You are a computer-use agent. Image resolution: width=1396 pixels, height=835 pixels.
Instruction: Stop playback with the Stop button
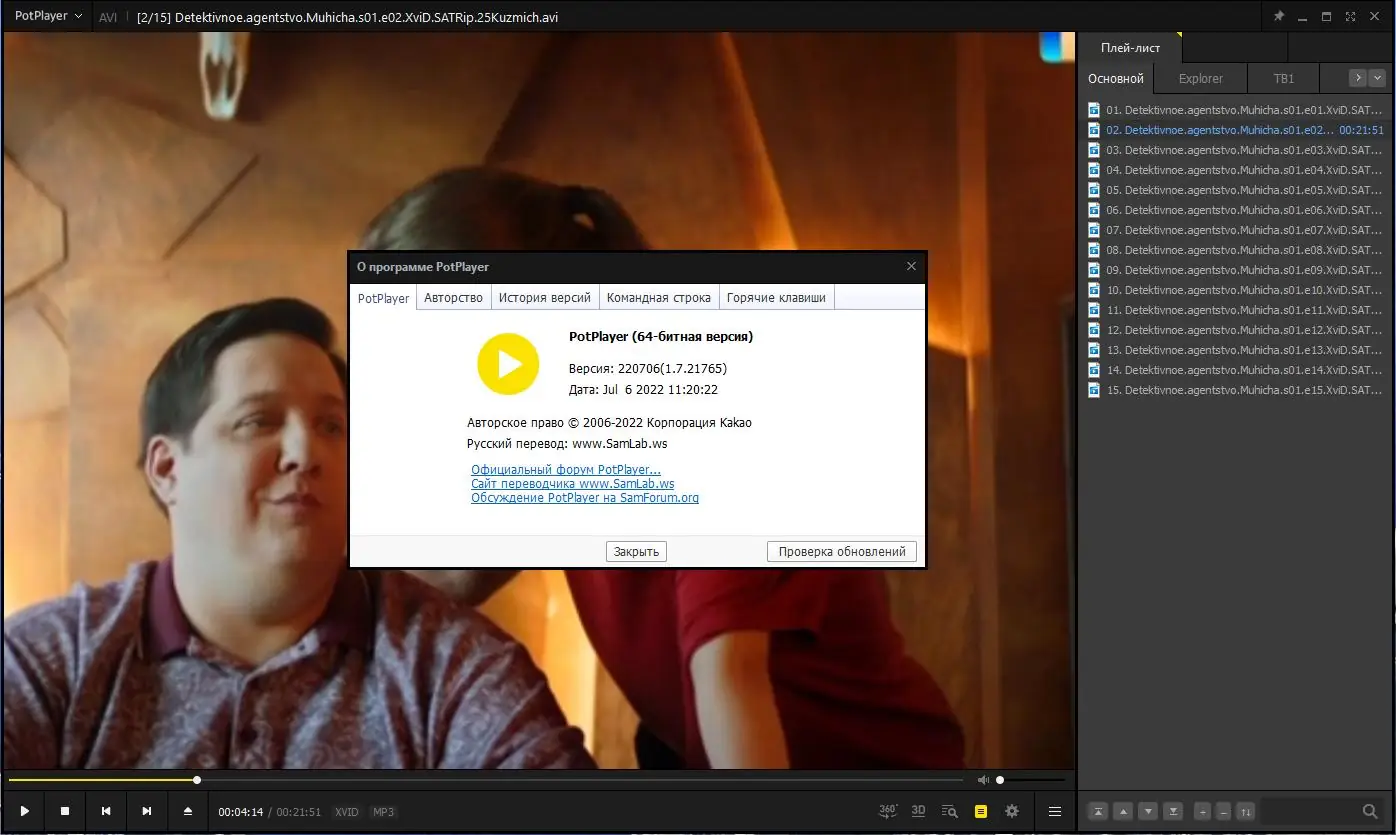pos(65,811)
